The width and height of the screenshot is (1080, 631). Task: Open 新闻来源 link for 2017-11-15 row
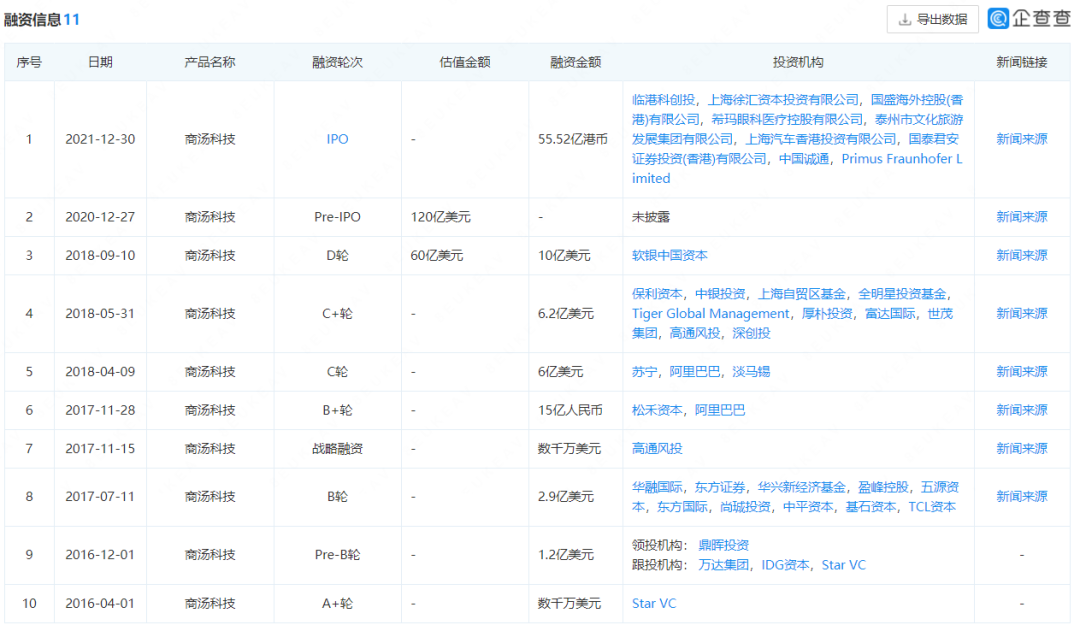(x=1021, y=449)
